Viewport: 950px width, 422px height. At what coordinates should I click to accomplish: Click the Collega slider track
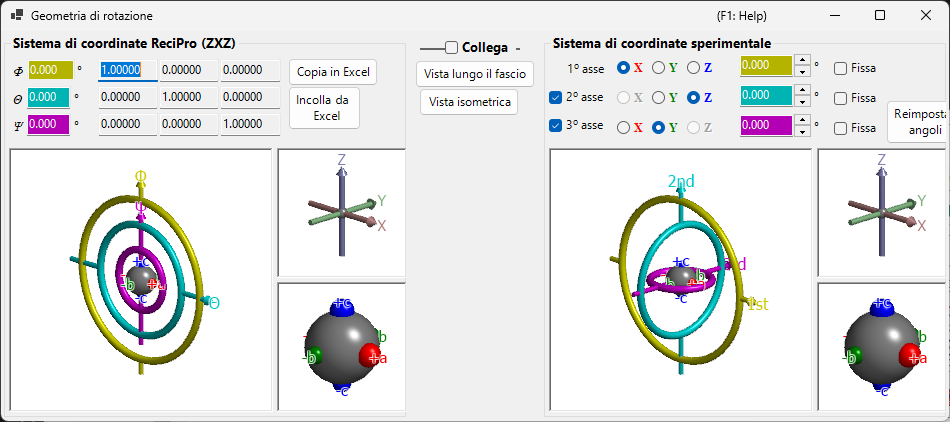[x=432, y=48]
